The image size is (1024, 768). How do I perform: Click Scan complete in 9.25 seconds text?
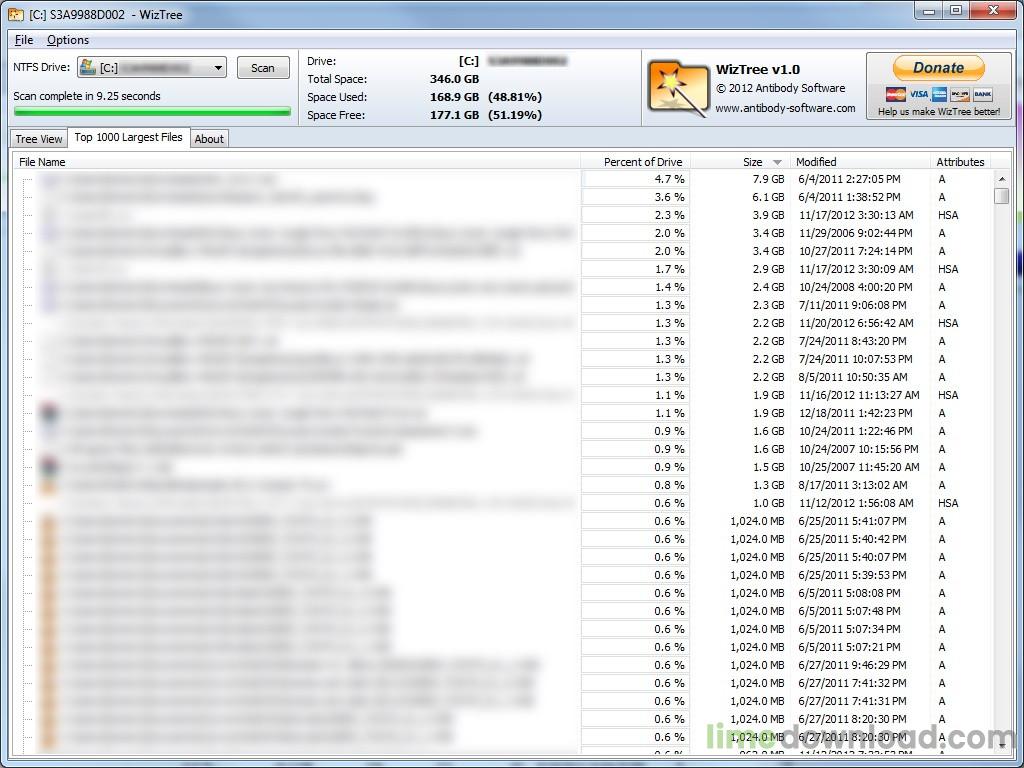87,96
